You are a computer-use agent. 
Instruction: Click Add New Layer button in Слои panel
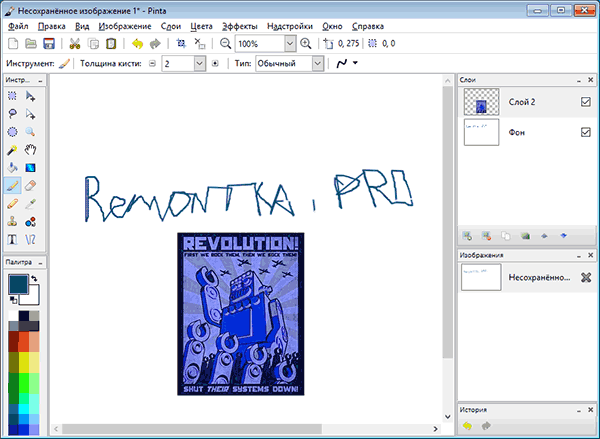pos(467,236)
